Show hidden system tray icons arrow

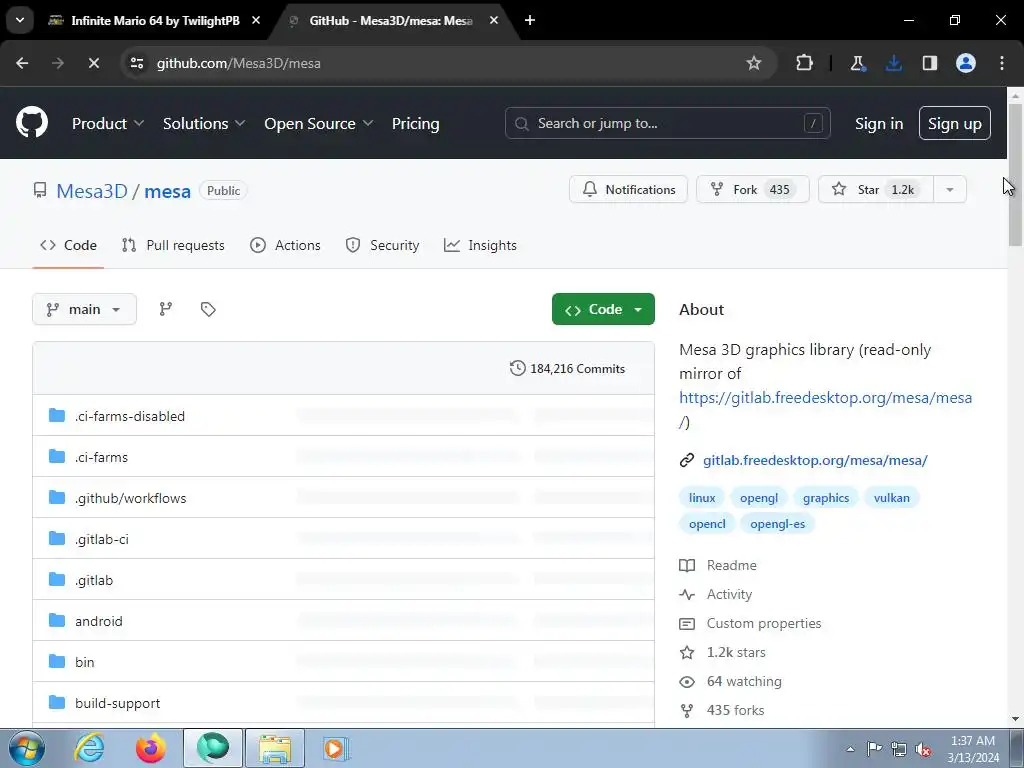[850, 749]
